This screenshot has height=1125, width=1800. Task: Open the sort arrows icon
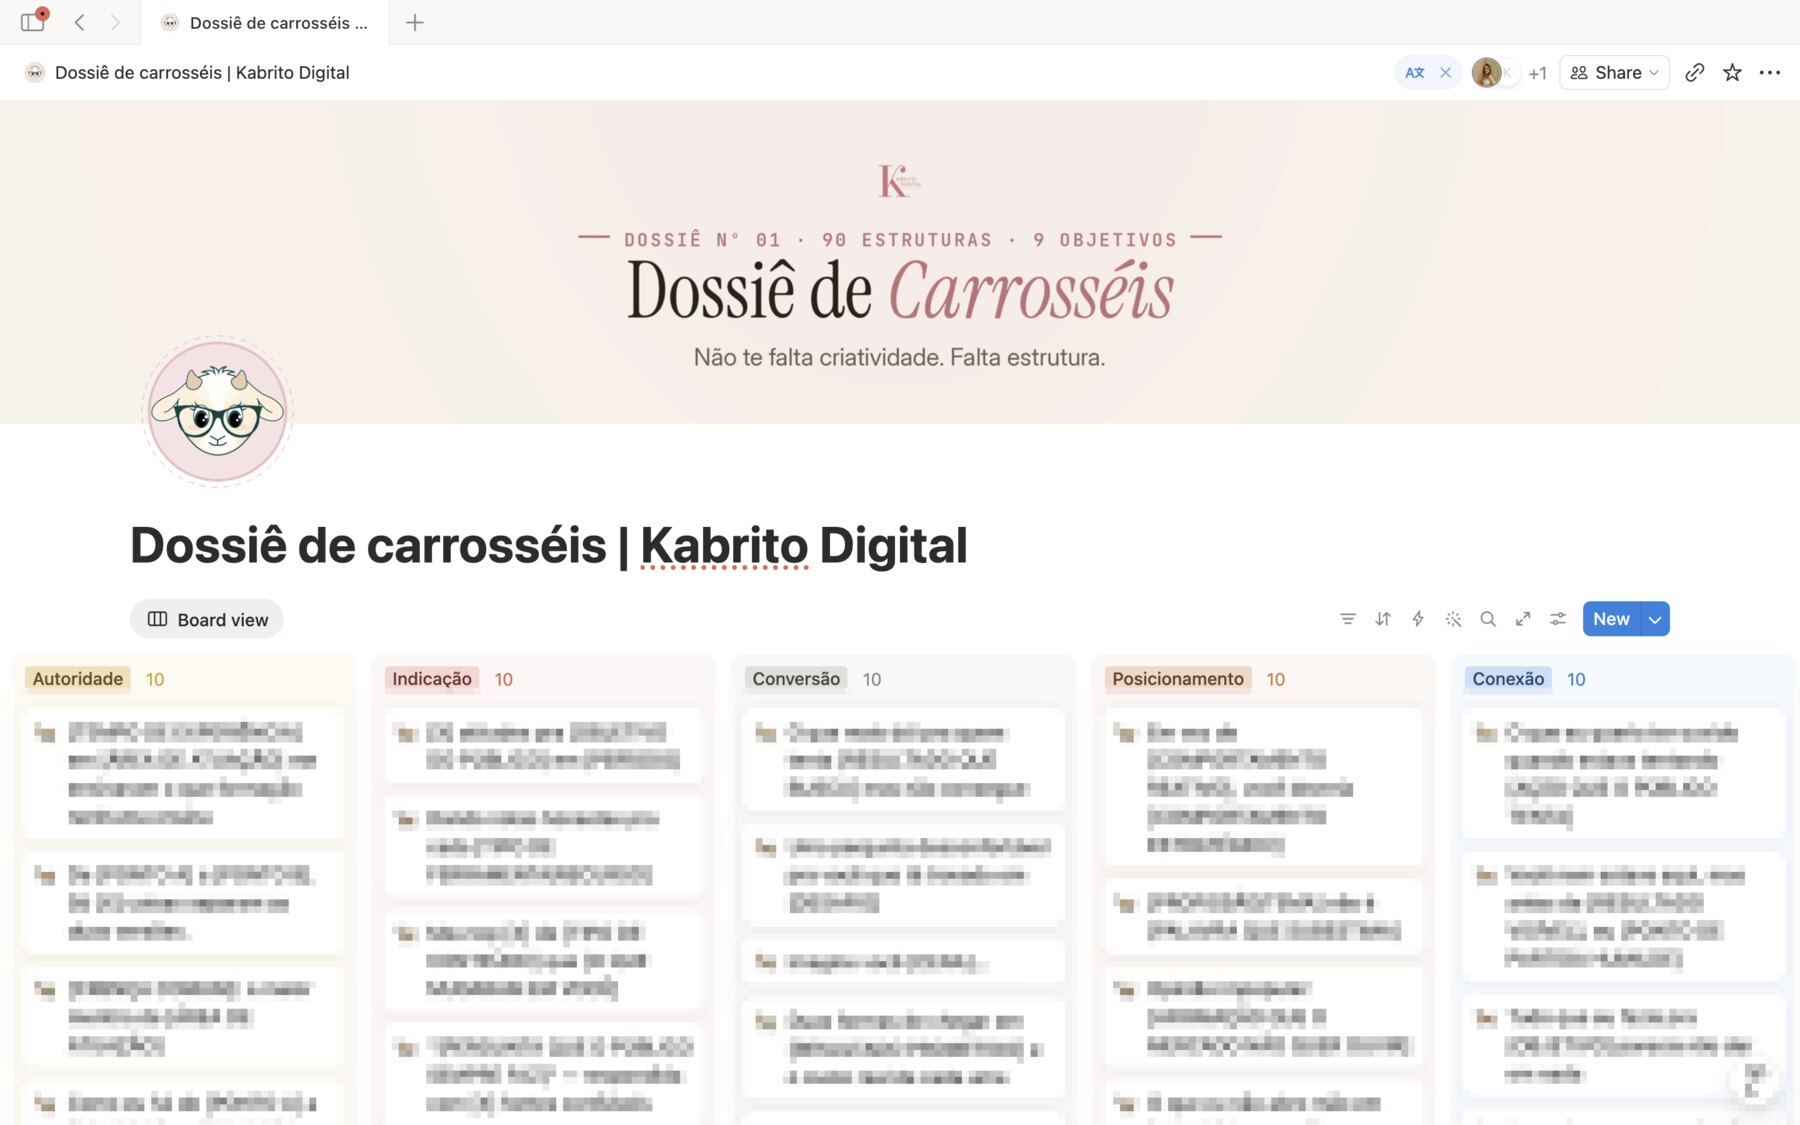(x=1383, y=619)
